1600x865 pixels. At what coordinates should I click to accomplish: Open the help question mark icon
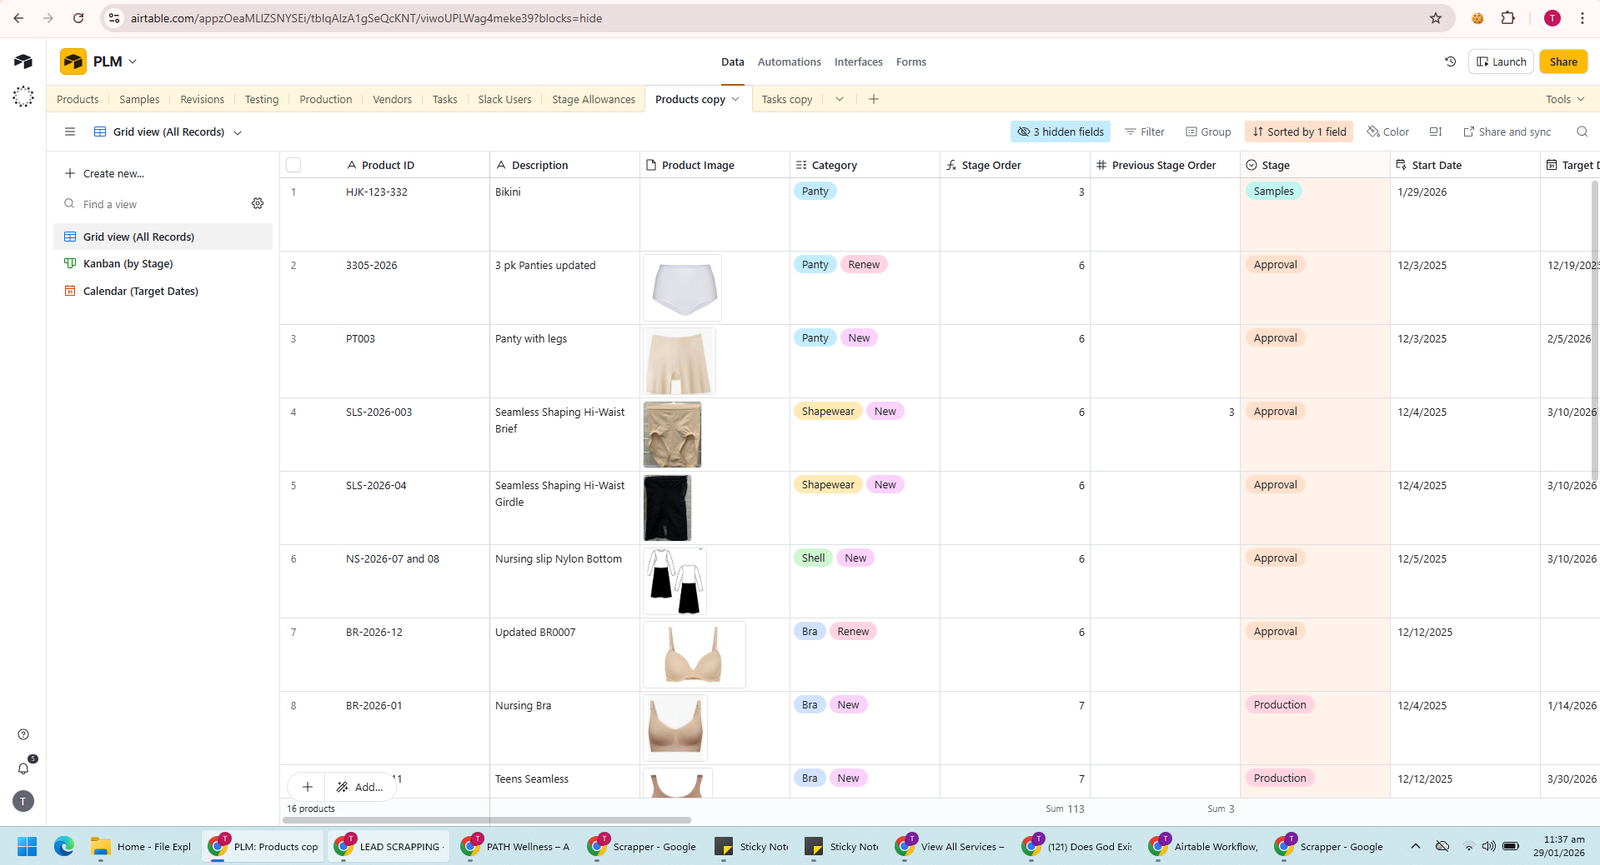tap(23, 735)
